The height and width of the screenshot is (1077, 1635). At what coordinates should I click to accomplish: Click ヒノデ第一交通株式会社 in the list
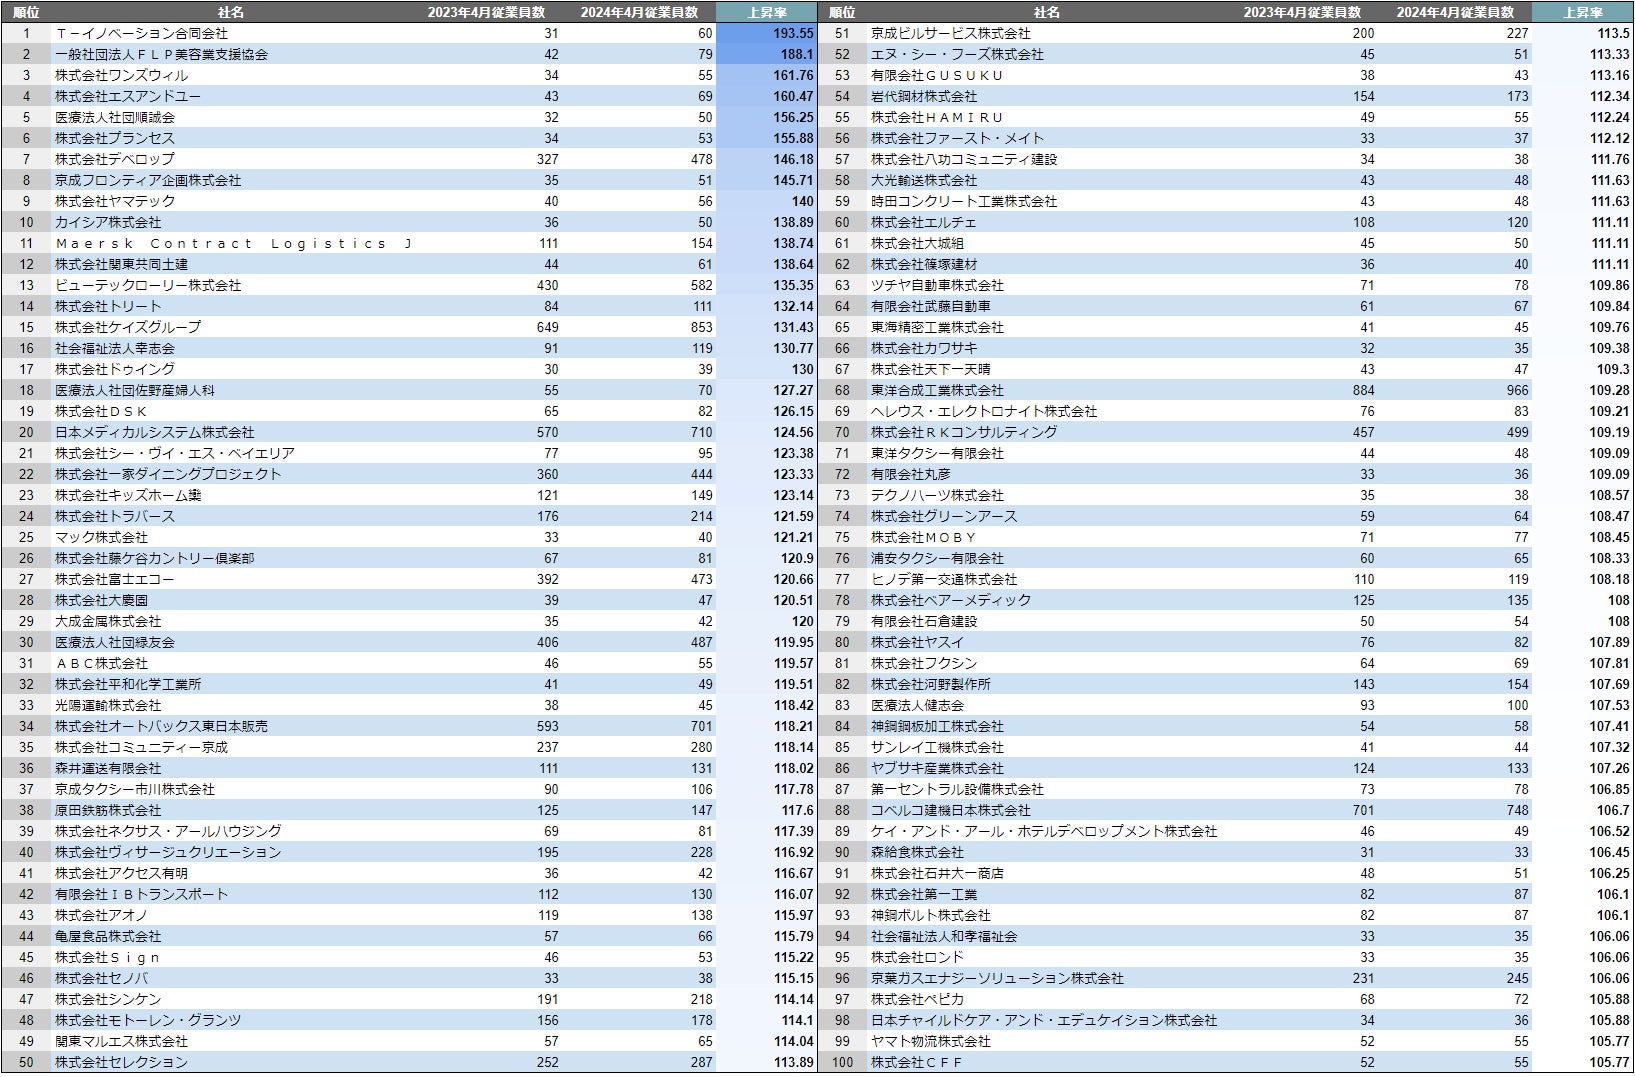click(x=944, y=579)
